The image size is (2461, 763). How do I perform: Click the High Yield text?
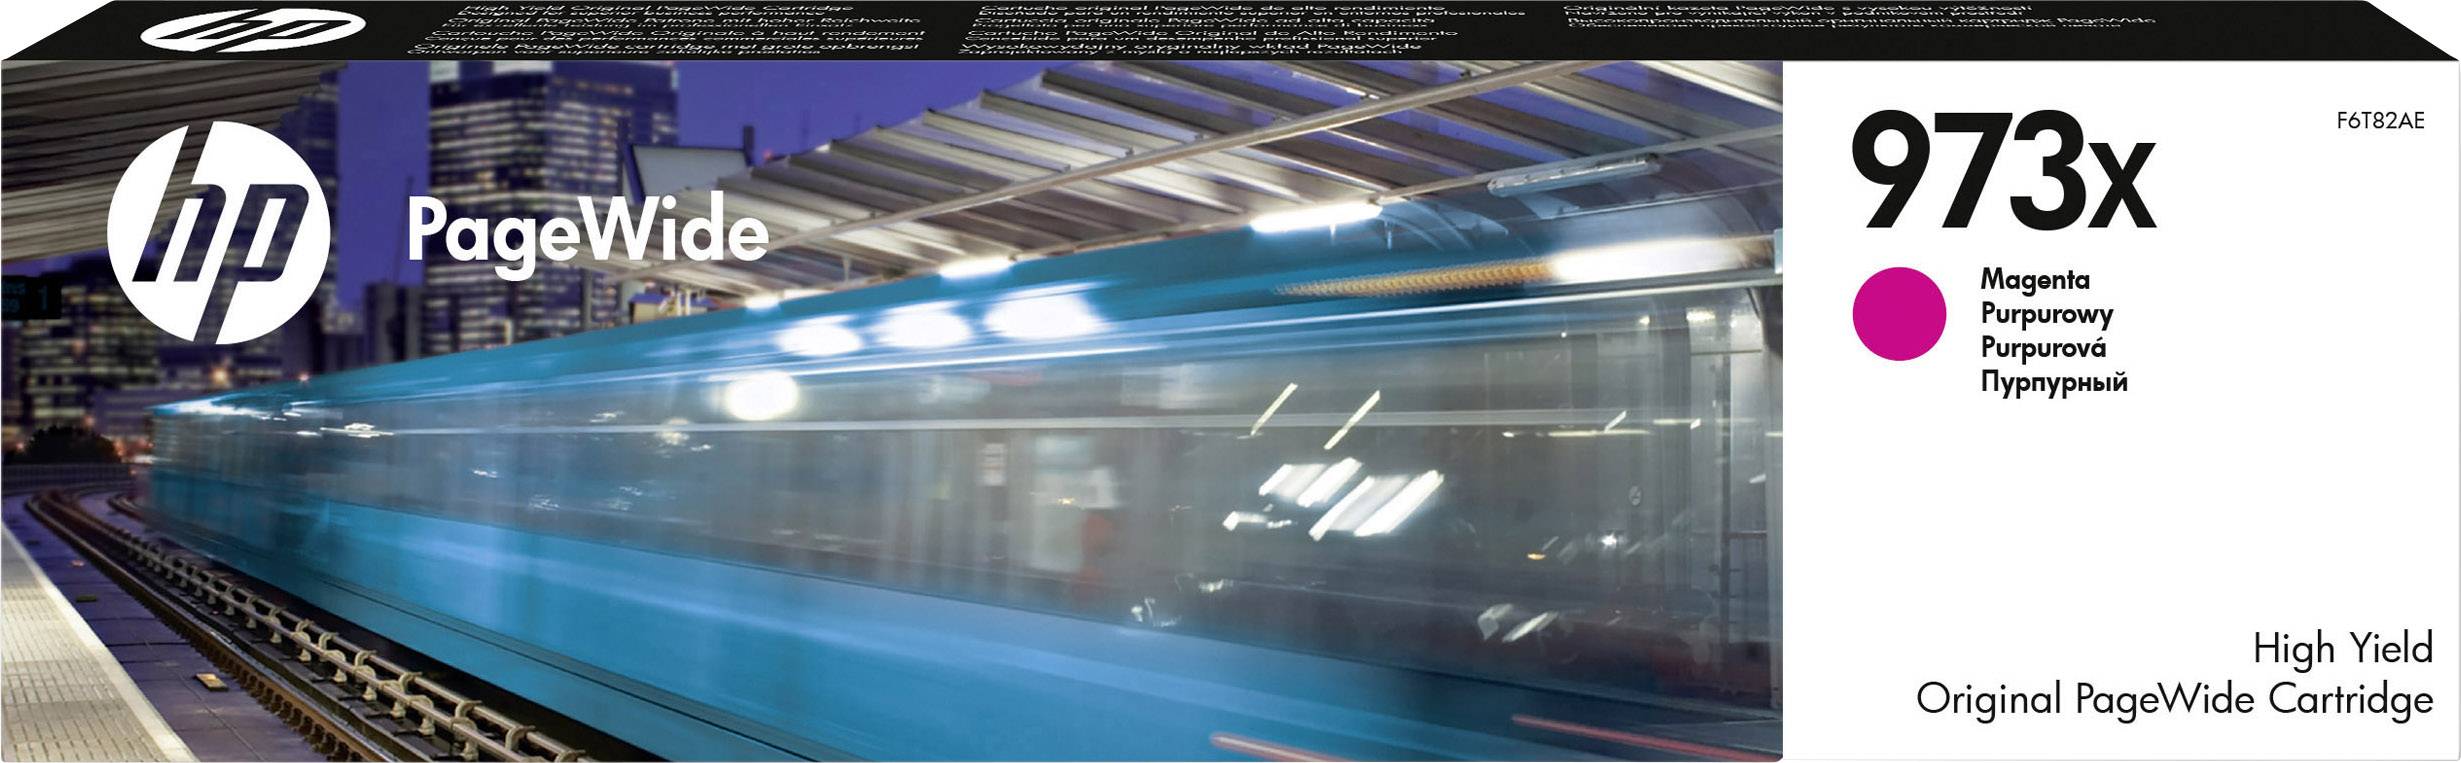click(x=2341, y=649)
